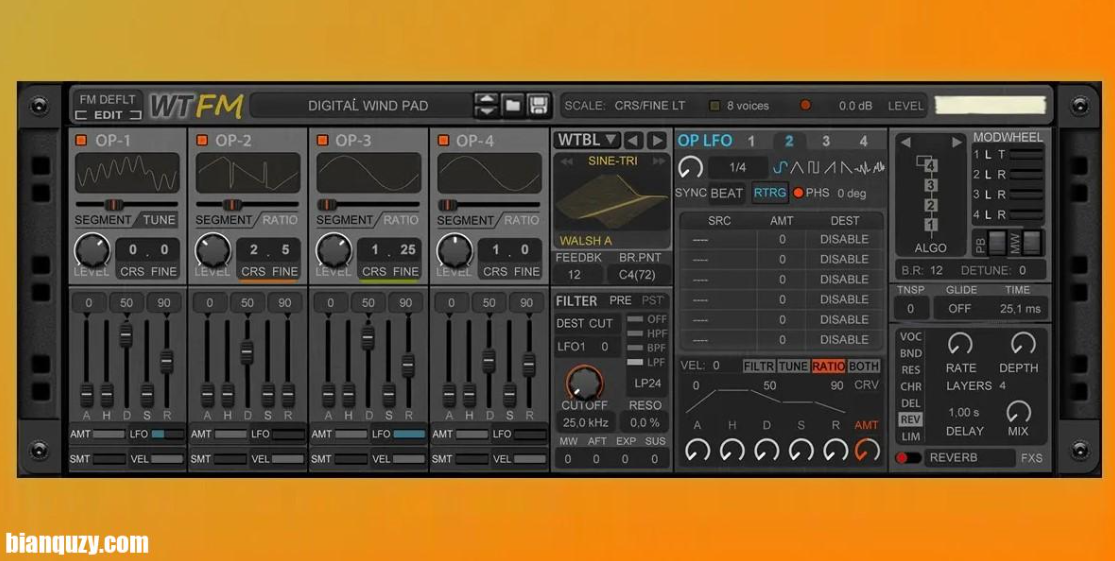
Task: Switch to OP LFO tab 4
Action: click(x=863, y=141)
